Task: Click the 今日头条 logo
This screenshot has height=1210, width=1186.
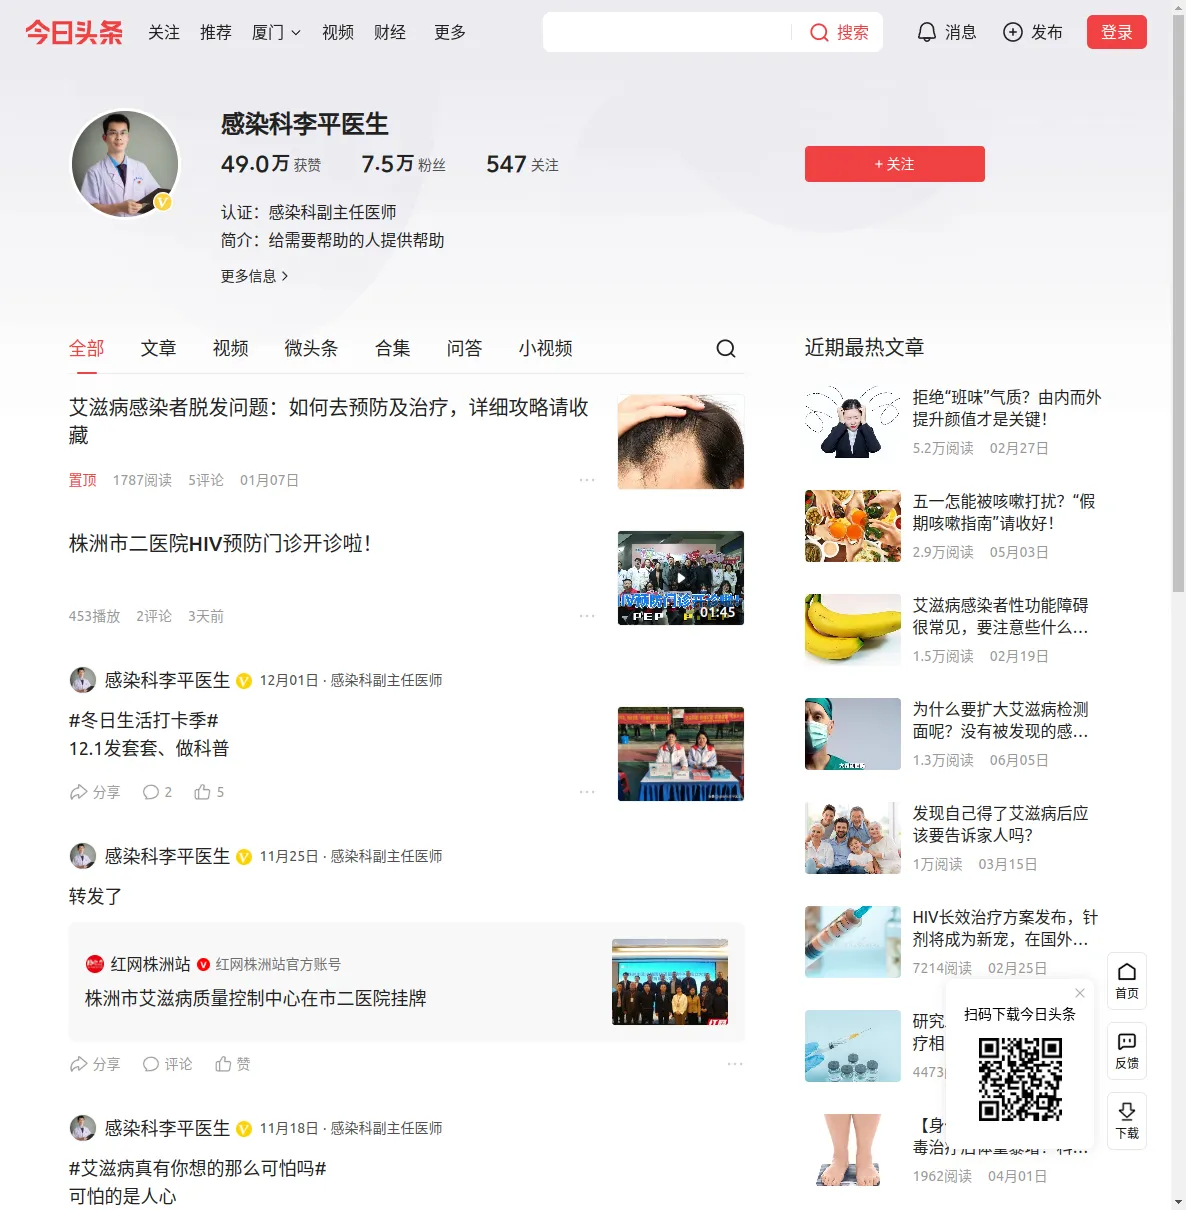Action: click(x=74, y=32)
